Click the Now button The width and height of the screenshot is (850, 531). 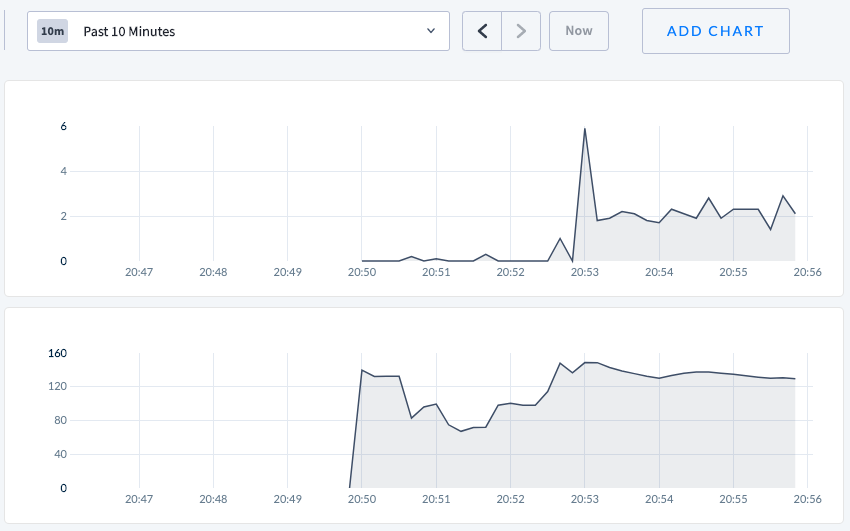tap(579, 31)
